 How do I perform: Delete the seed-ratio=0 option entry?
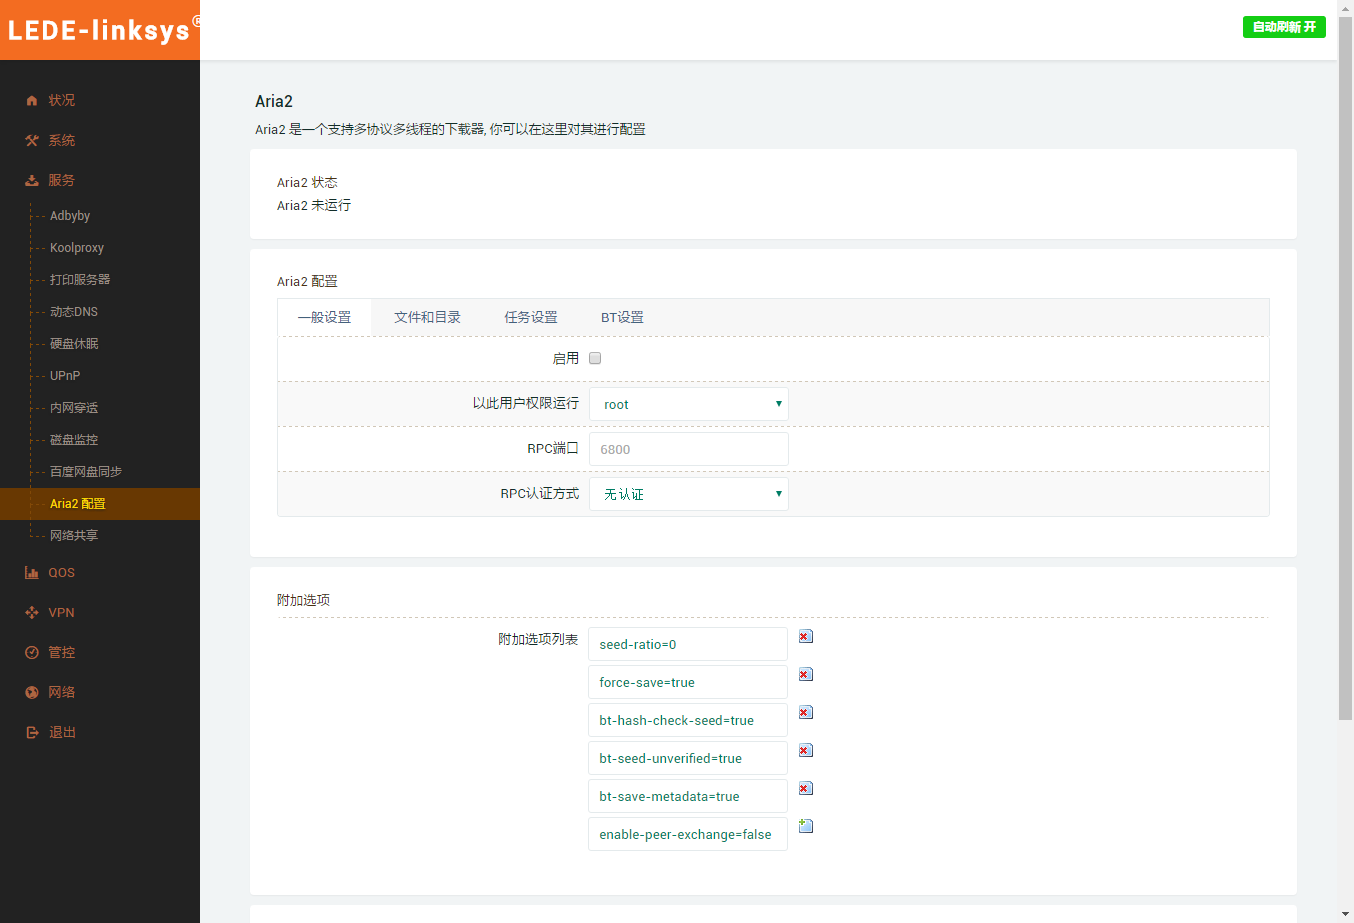pyautogui.click(x=806, y=637)
